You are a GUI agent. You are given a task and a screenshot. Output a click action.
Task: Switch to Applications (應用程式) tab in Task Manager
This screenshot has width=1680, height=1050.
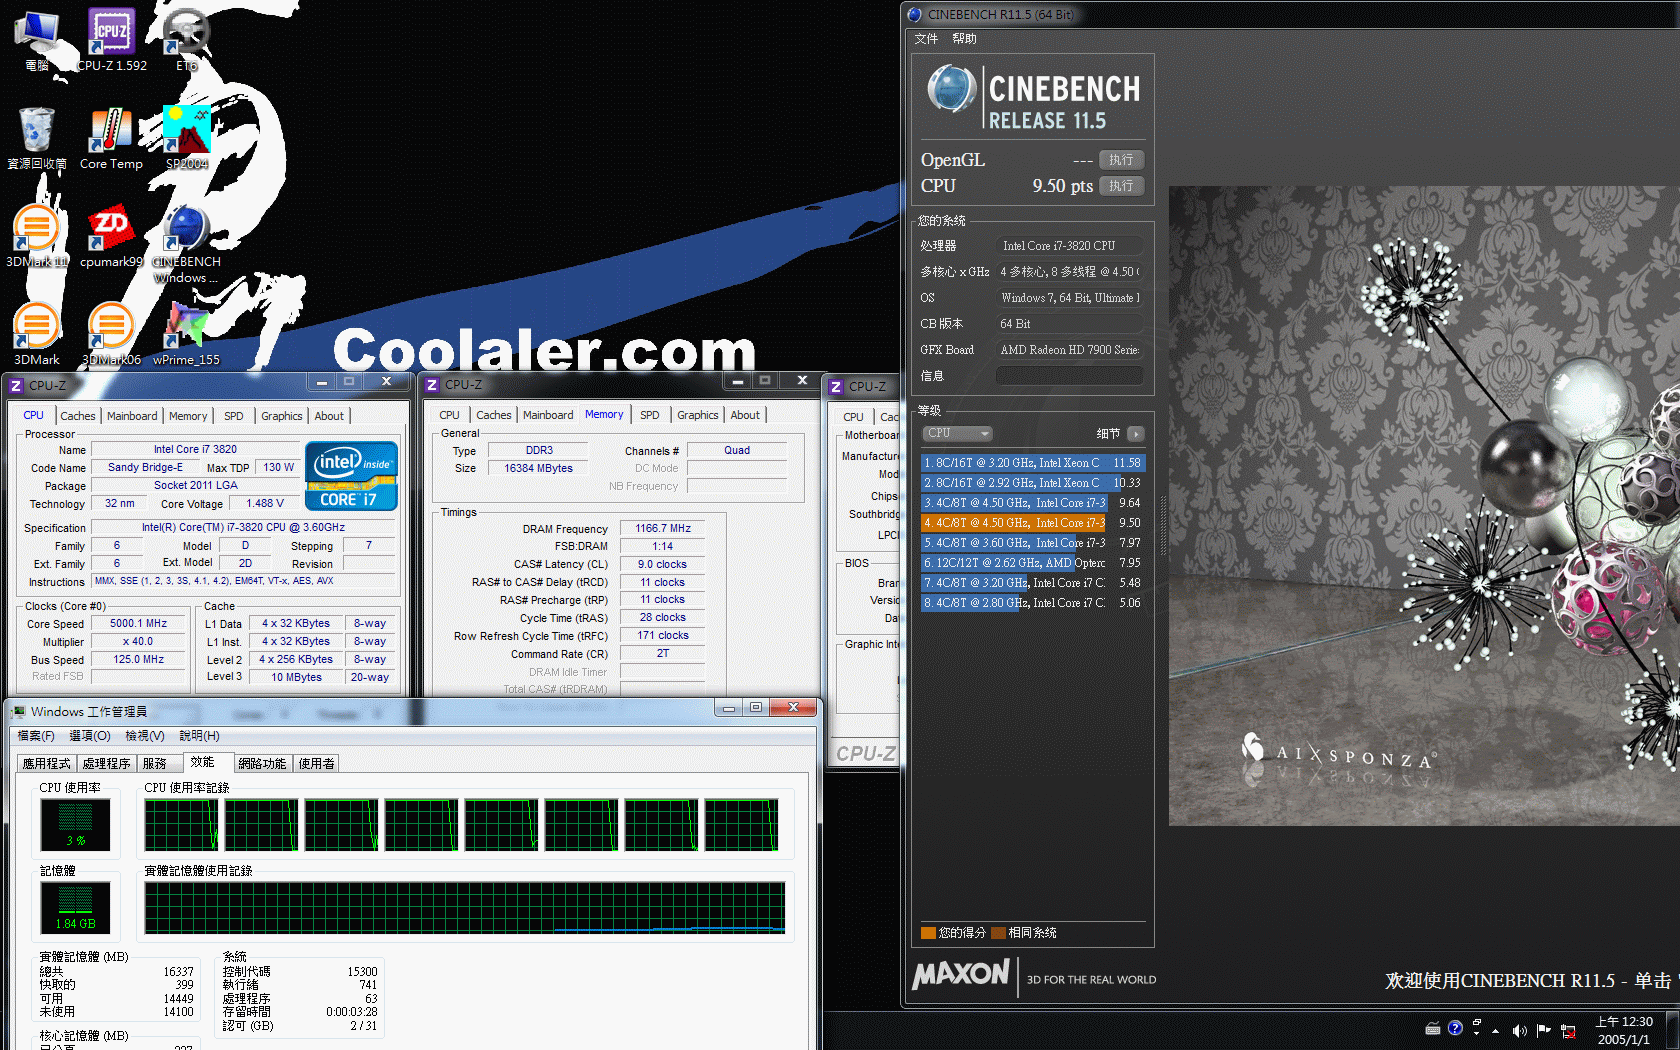tap(47, 763)
